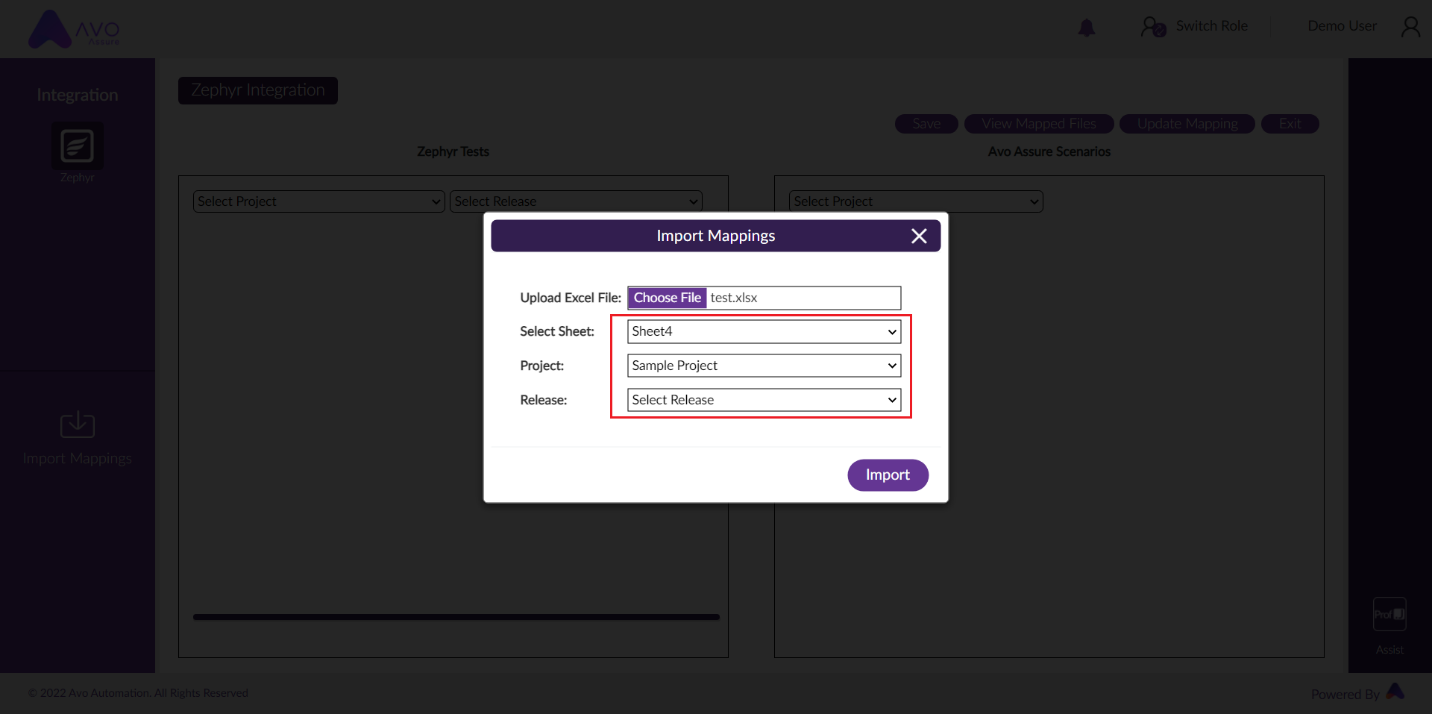Click the Zephyr Tests heading

click(x=453, y=152)
